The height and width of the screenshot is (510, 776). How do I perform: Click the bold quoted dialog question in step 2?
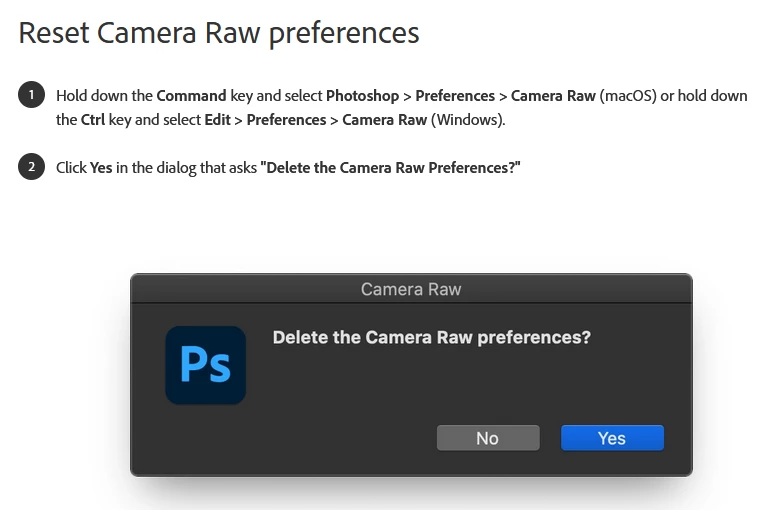[391, 168]
